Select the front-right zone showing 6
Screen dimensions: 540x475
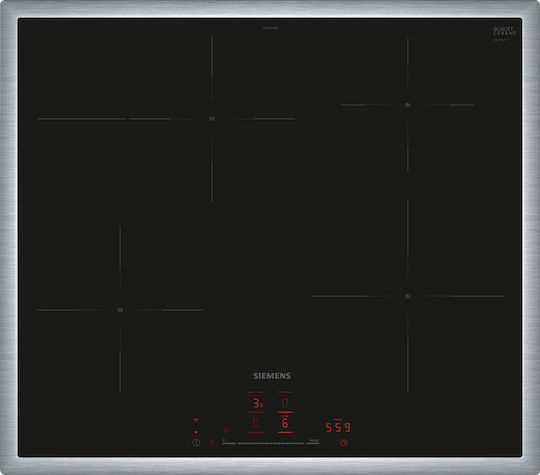pyautogui.click(x=285, y=423)
